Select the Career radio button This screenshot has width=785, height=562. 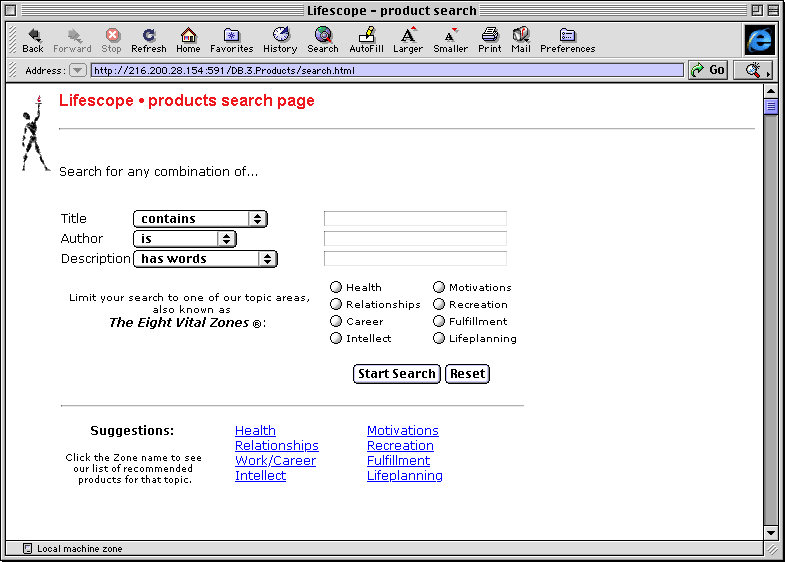(x=336, y=321)
